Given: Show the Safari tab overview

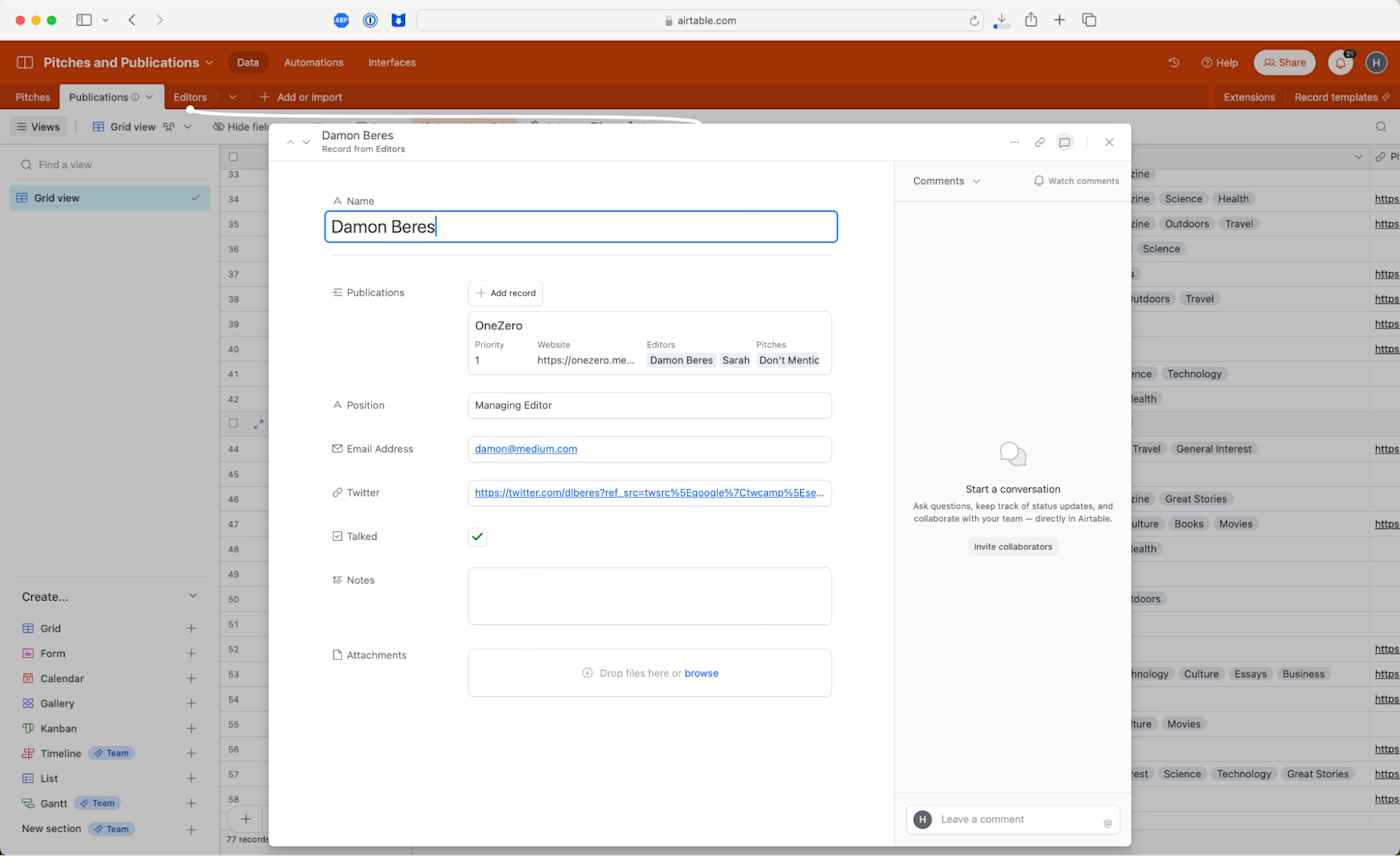Looking at the screenshot, I should click(1090, 20).
